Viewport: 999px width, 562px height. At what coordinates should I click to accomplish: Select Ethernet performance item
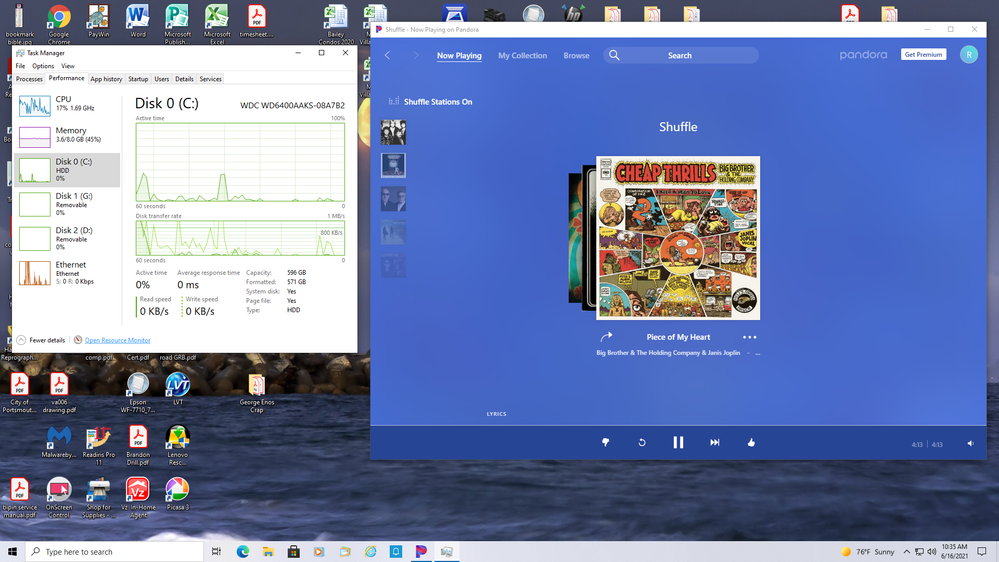(x=67, y=273)
